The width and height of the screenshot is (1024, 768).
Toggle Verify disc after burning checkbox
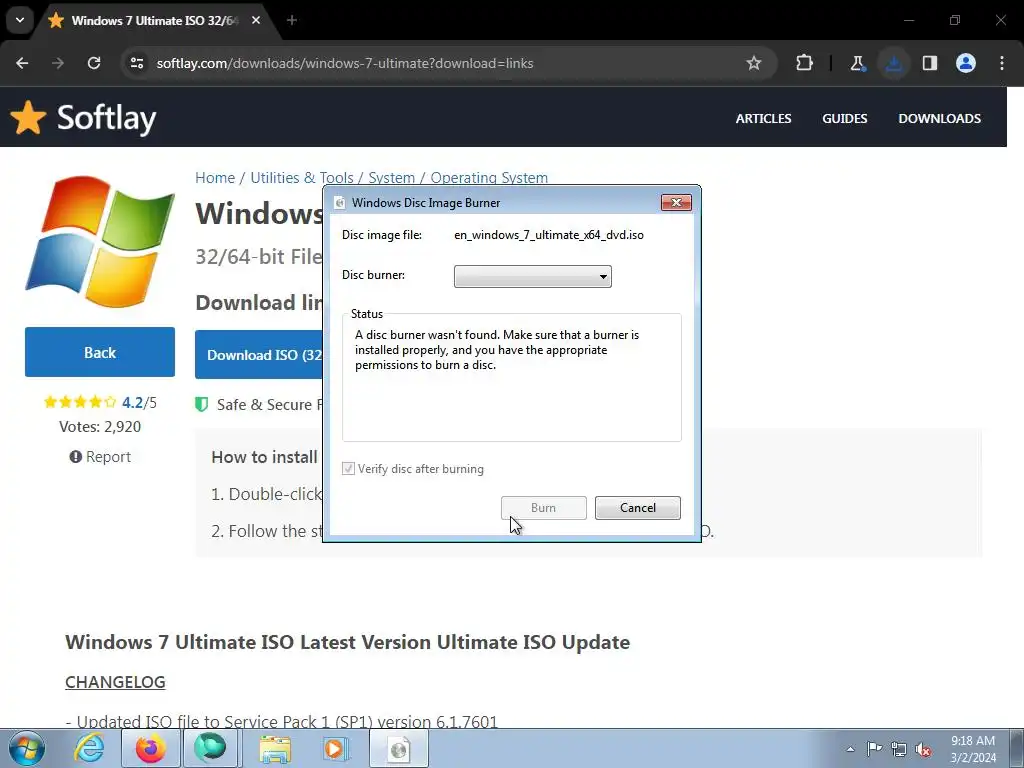[x=349, y=469]
